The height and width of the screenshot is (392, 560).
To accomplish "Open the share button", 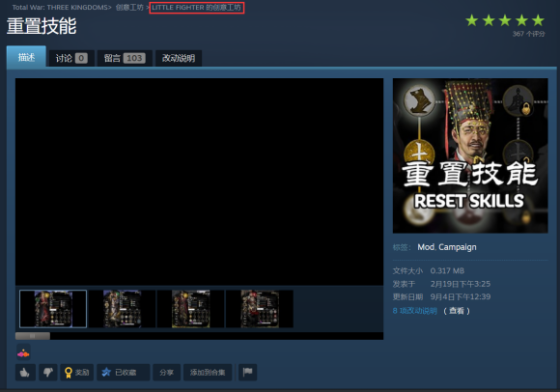I will click(x=166, y=373).
